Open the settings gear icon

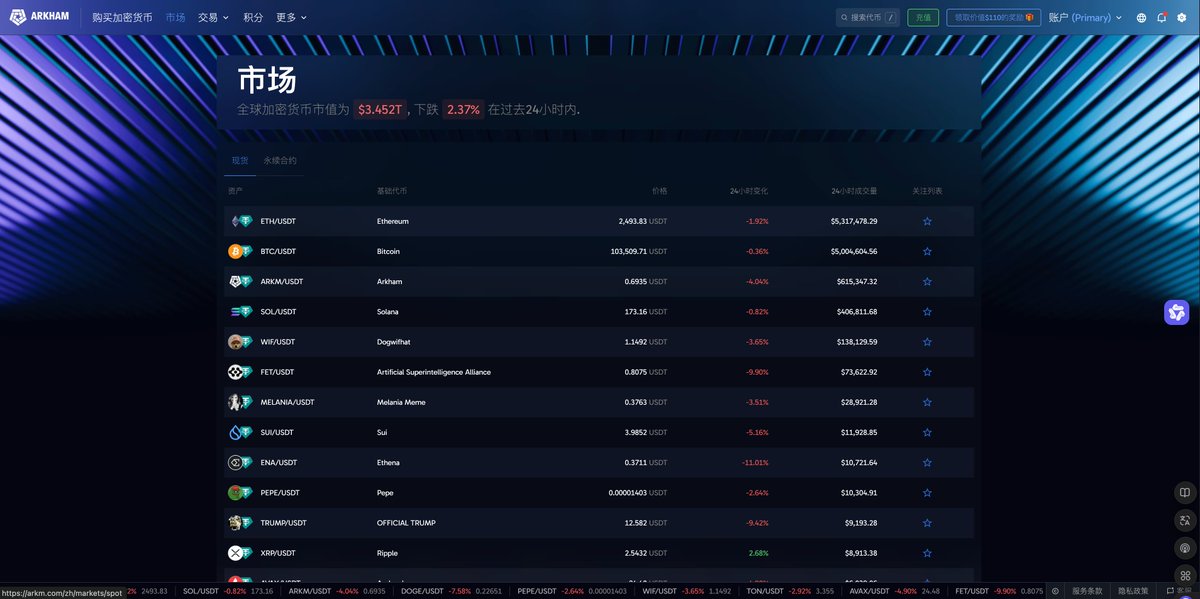[x=1182, y=18]
